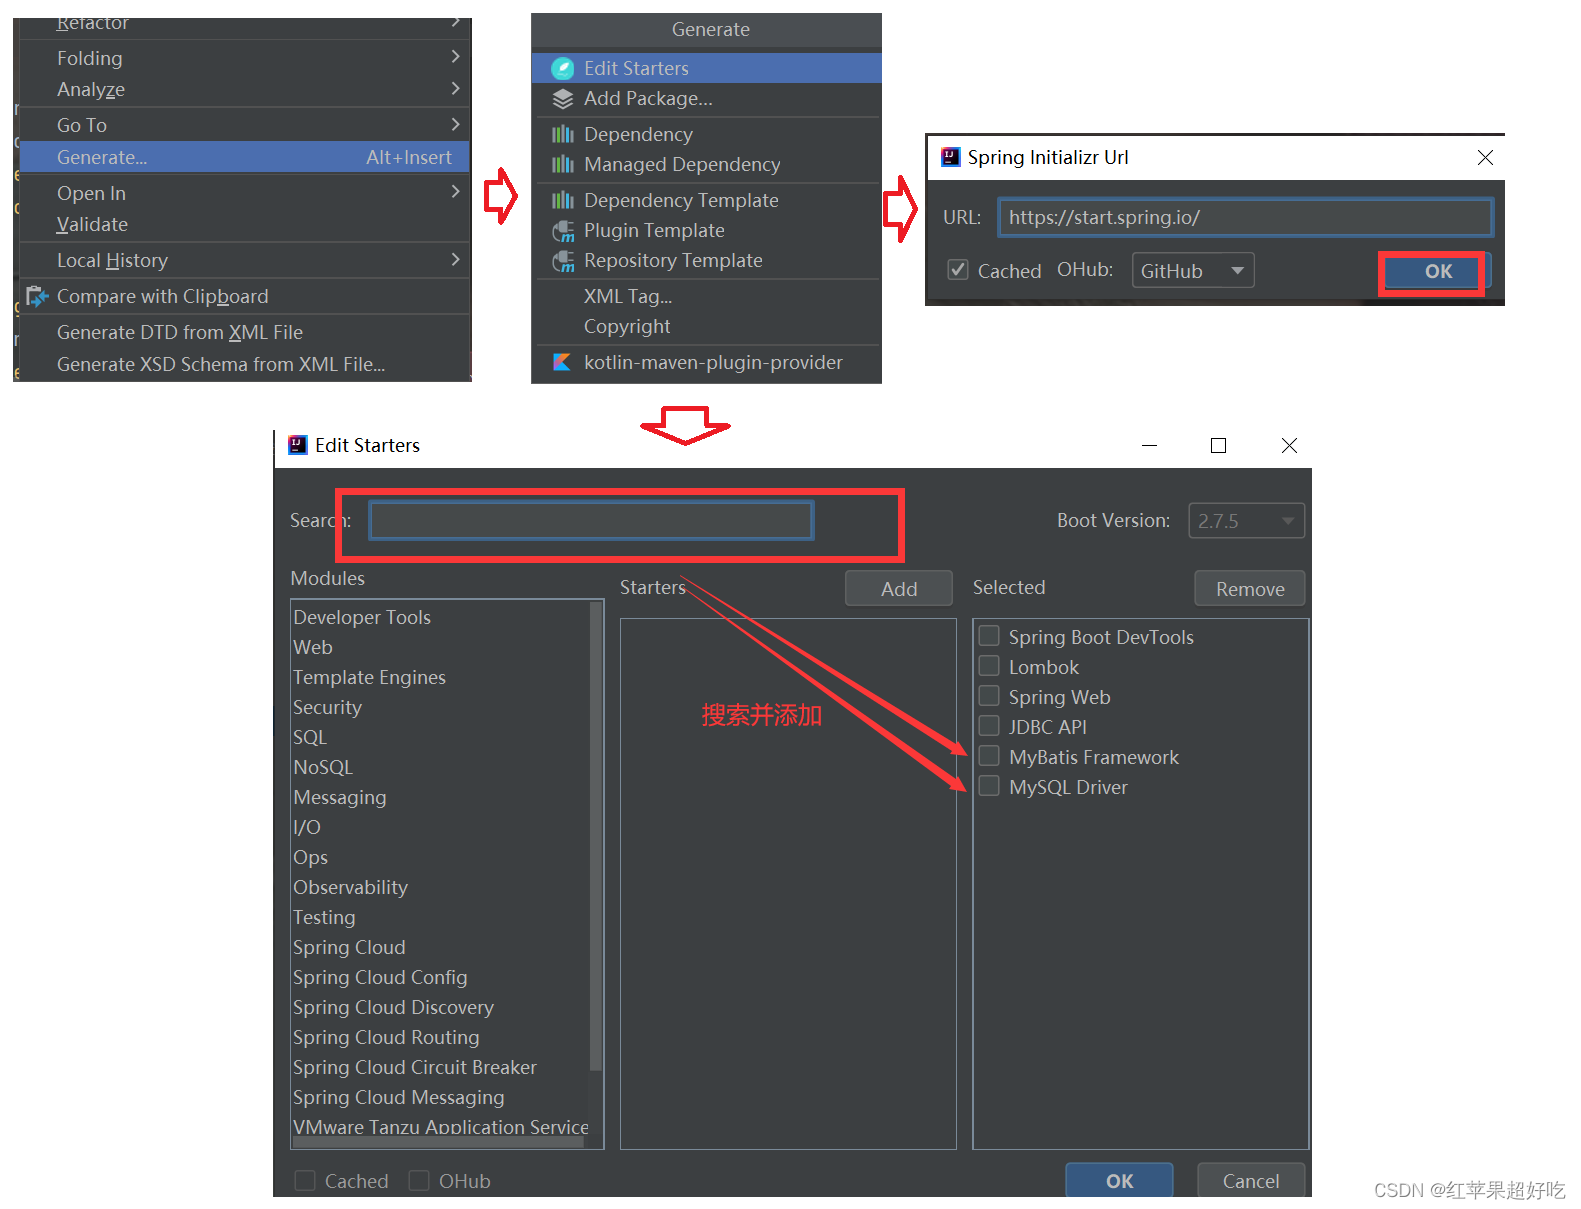1581x1209 pixels.
Task: Select Spring Cloud Circuit Breaker module
Action: click(441, 1067)
